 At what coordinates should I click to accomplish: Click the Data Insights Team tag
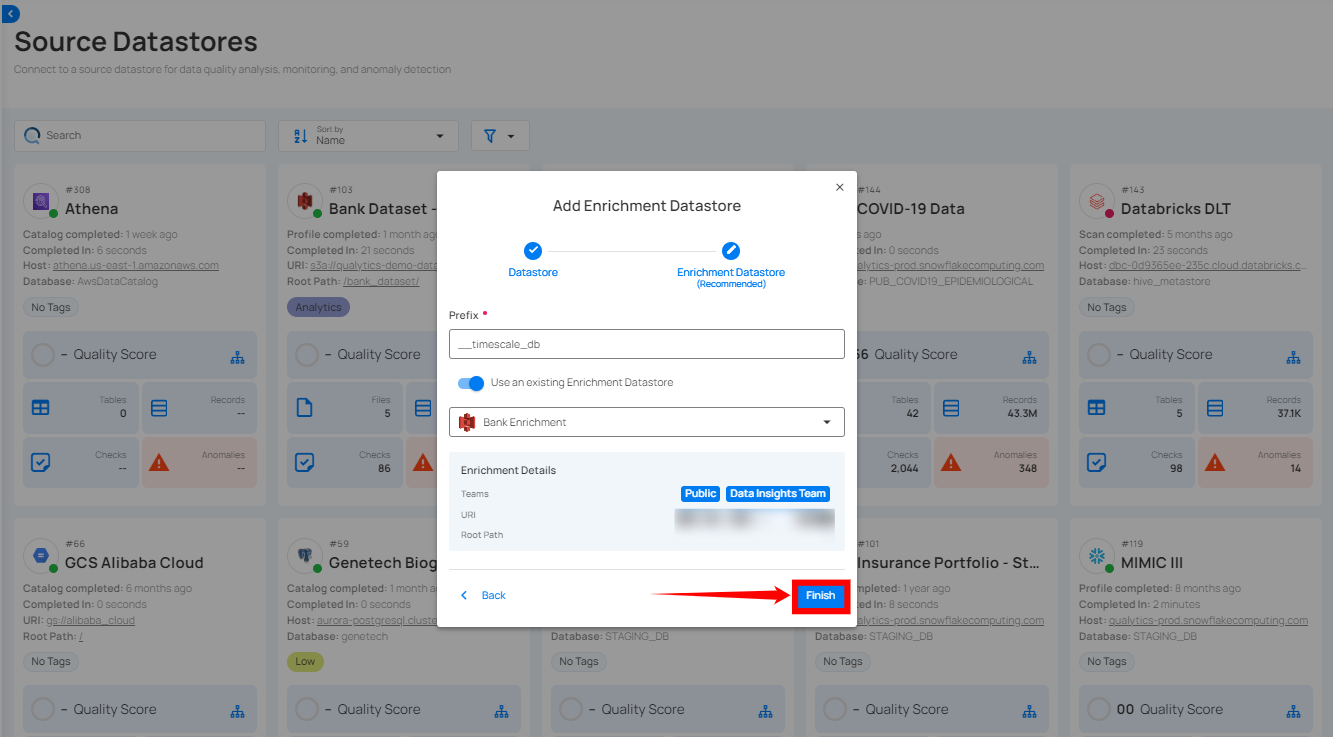778,494
